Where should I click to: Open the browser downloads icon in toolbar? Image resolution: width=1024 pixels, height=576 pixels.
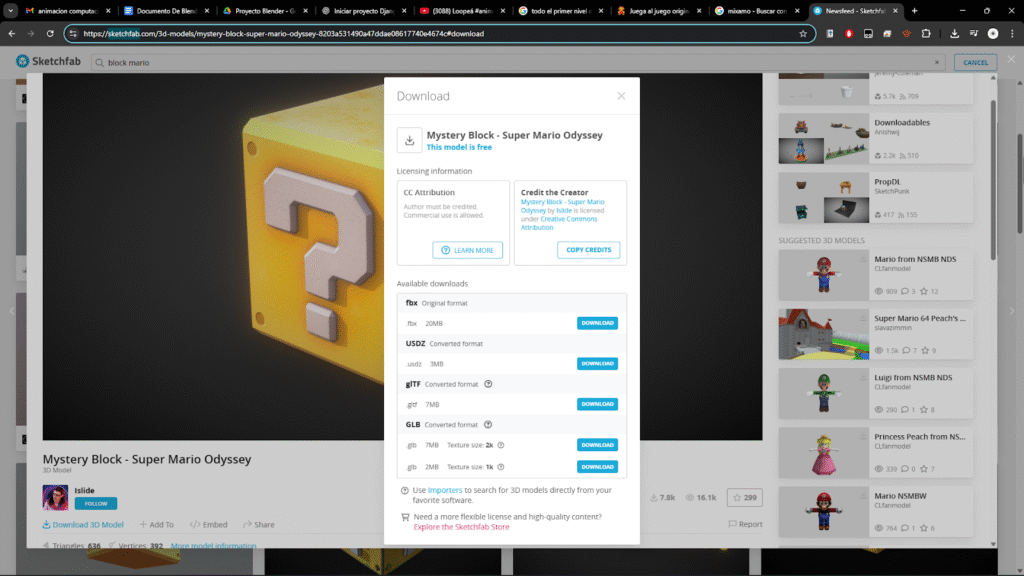[954, 33]
